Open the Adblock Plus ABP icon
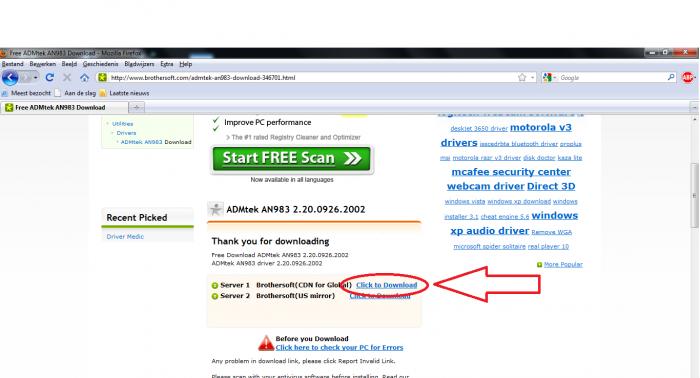This screenshot has height=378, width=700. point(688,78)
